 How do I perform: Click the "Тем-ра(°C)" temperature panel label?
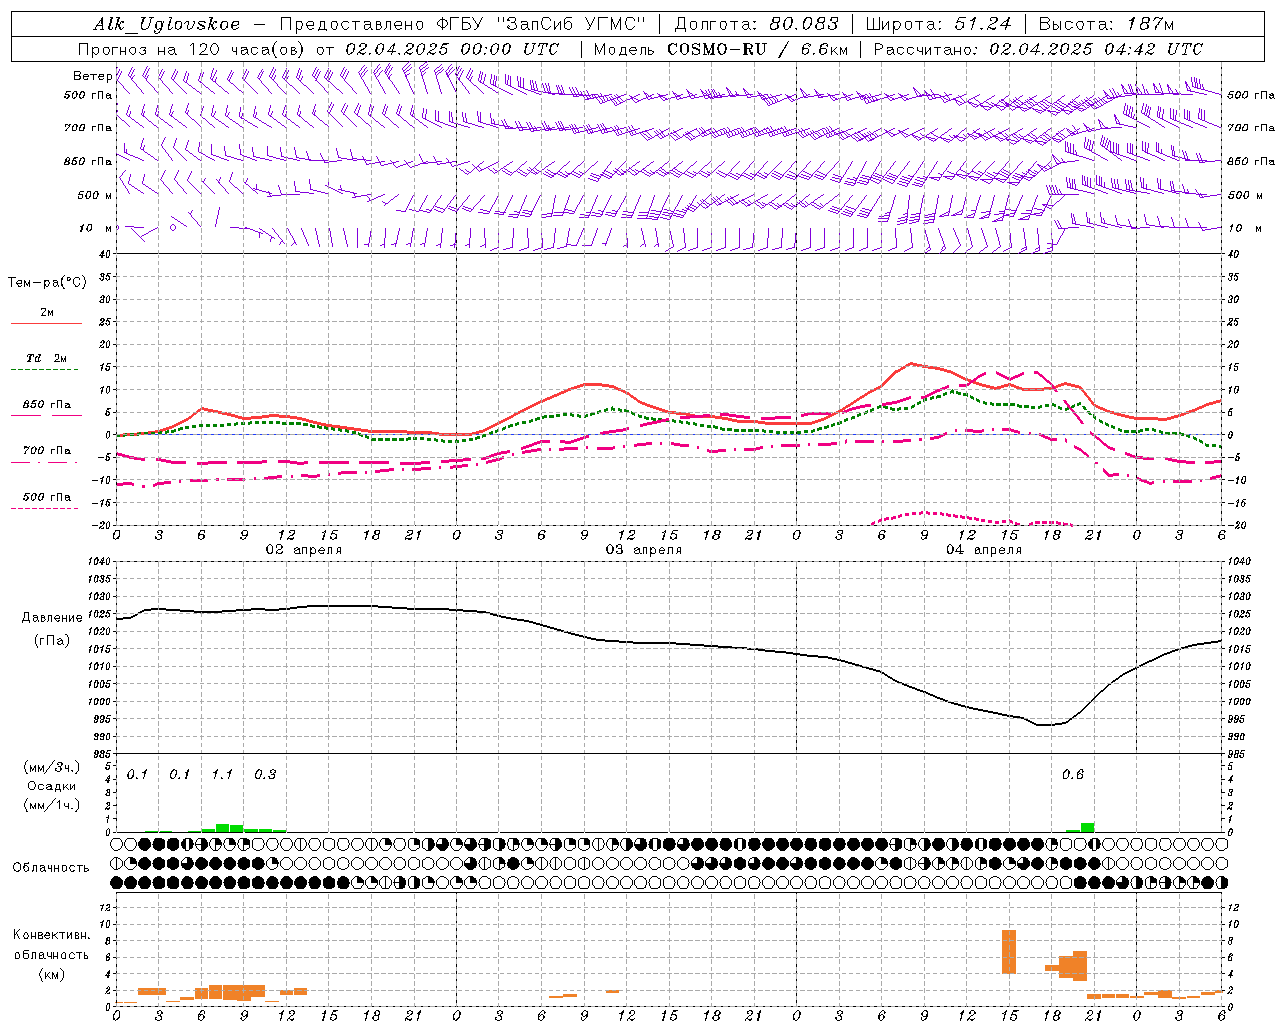pyautogui.click(x=47, y=283)
